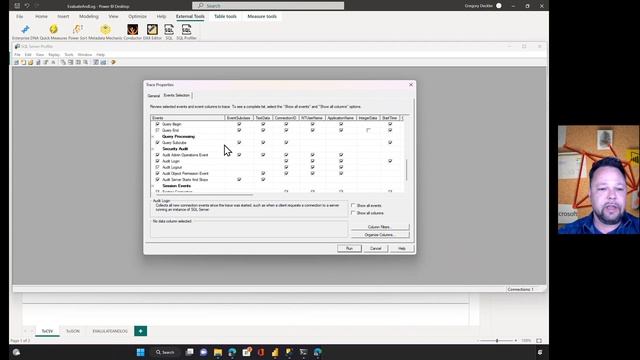Launch the Power Sort tool
Screen dimensions: 640x360
78,32
